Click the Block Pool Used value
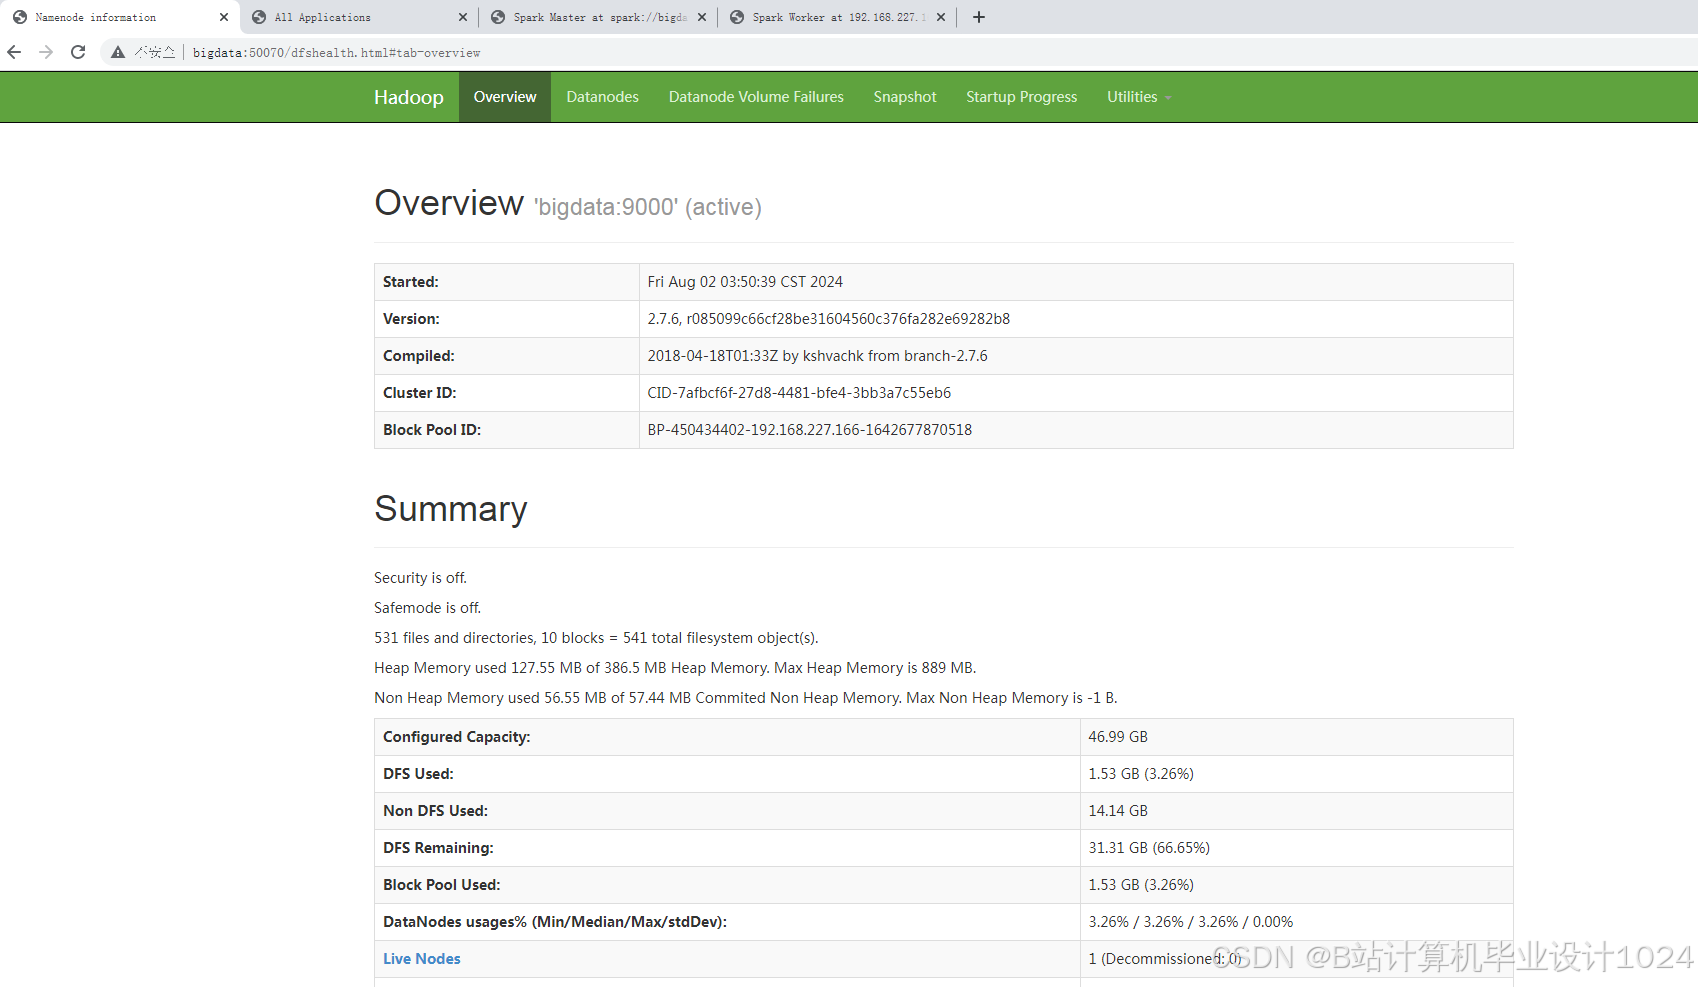 [1141, 885]
